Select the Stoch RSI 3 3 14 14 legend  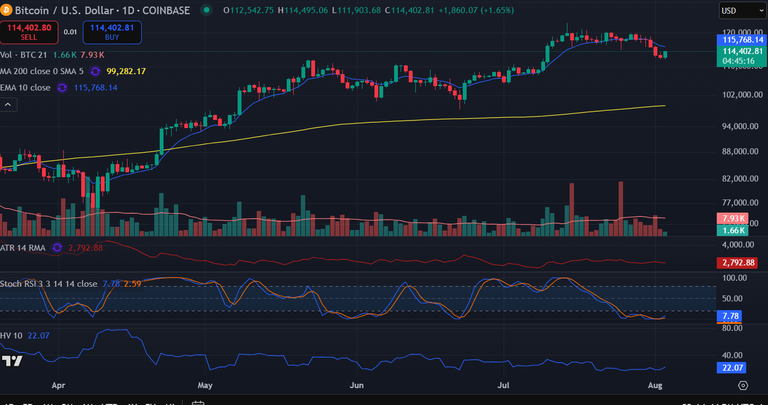pos(48,284)
